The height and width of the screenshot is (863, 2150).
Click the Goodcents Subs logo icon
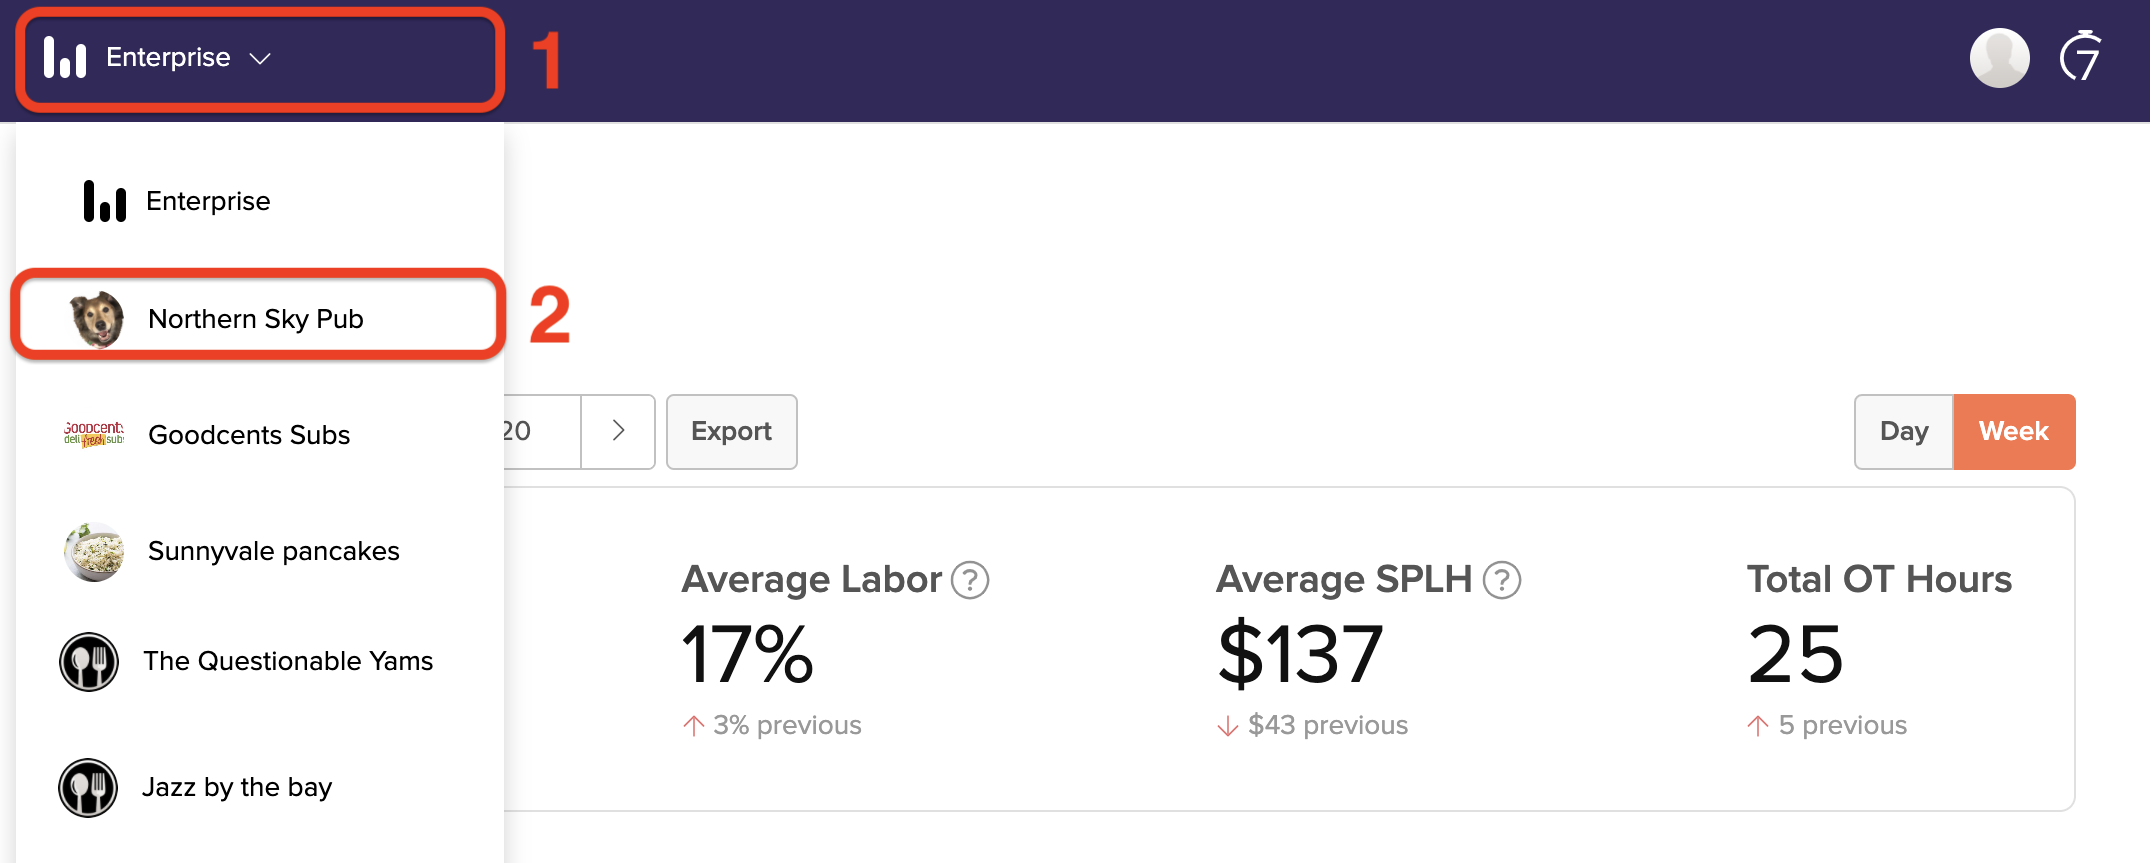point(94,434)
